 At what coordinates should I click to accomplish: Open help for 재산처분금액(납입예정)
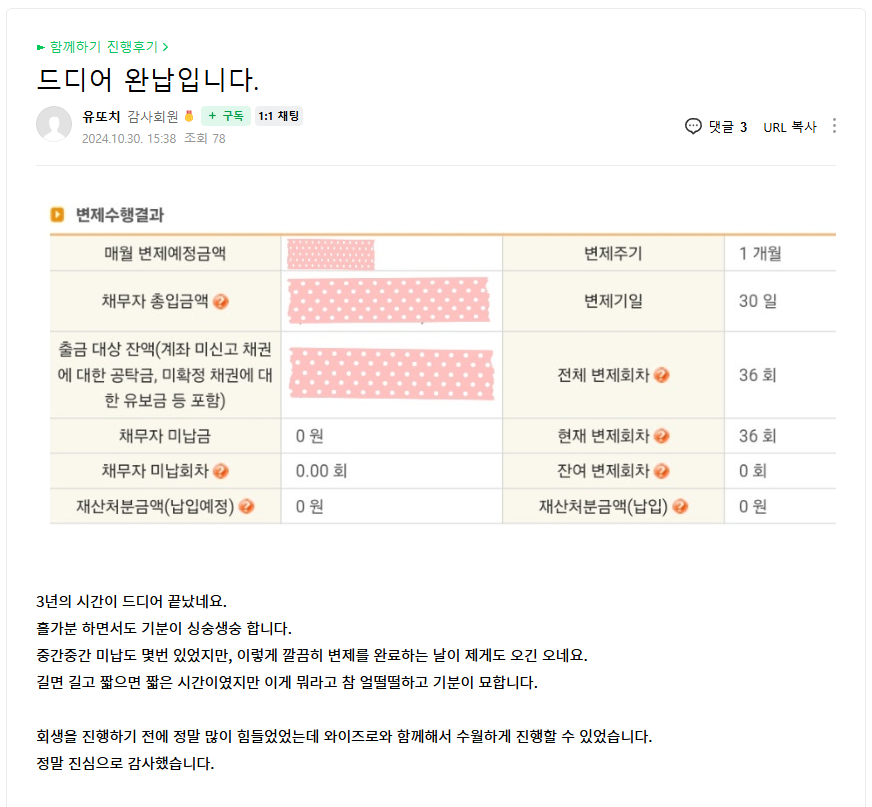click(247, 507)
